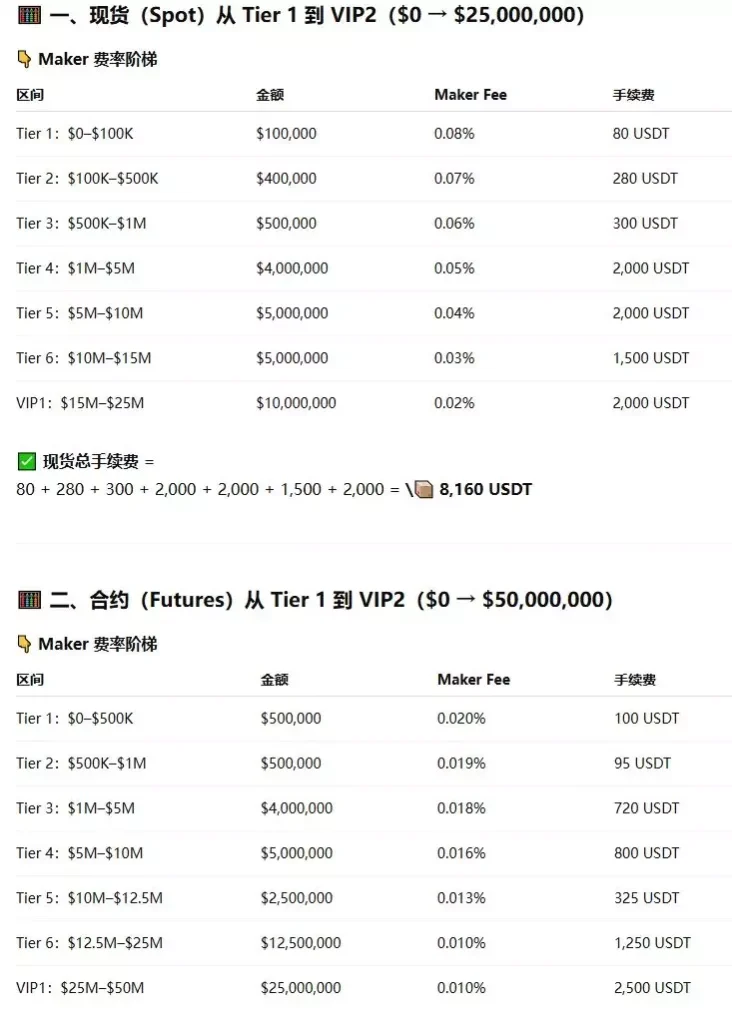Click the Maker Fee header in the Spot table
The image size is (732, 1024).
click(470, 95)
